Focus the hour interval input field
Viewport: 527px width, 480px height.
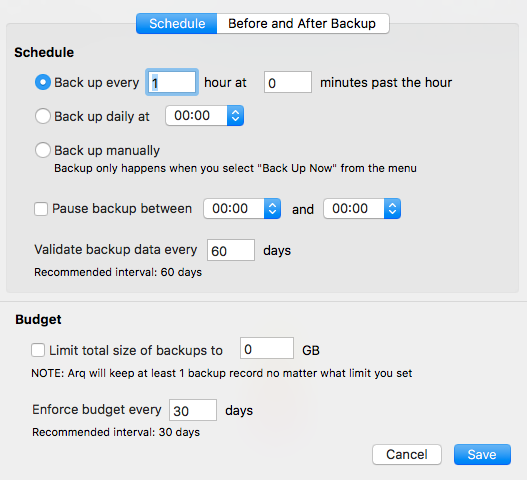tap(172, 82)
